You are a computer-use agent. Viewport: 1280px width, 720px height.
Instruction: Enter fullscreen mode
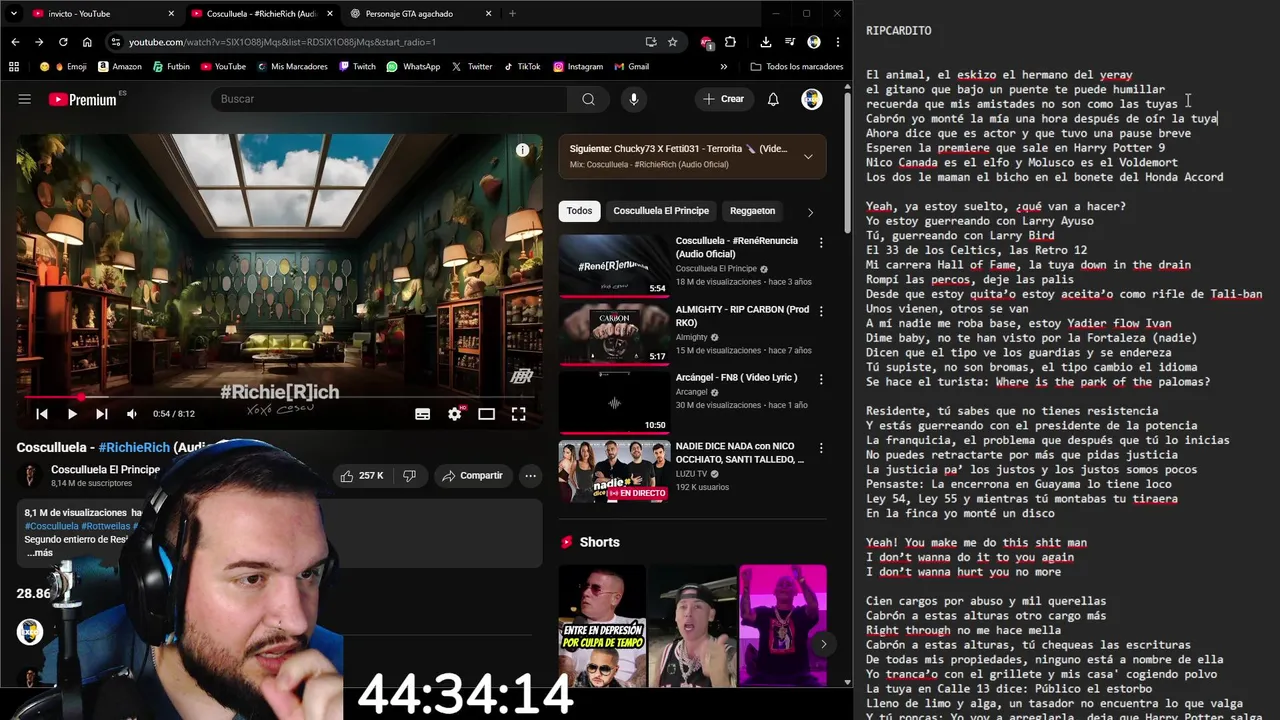click(x=518, y=414)
